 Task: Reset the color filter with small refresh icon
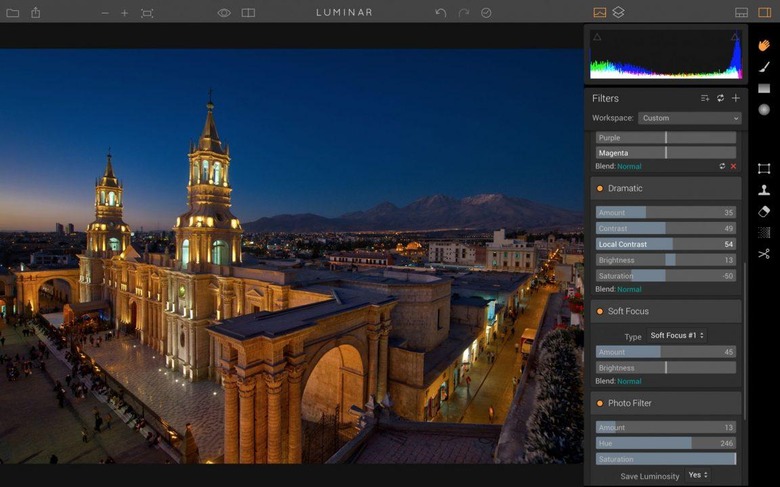pos(722,166)
